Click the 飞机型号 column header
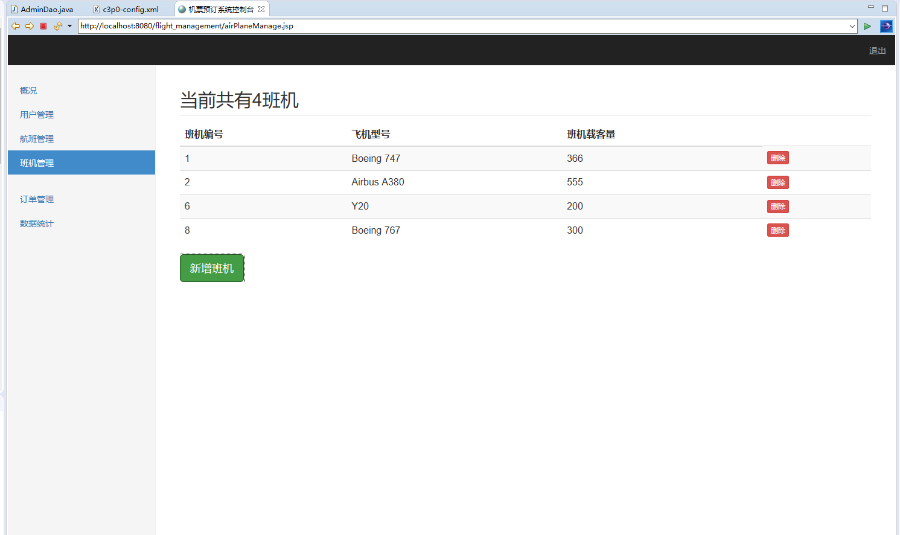 click(371, 134)
